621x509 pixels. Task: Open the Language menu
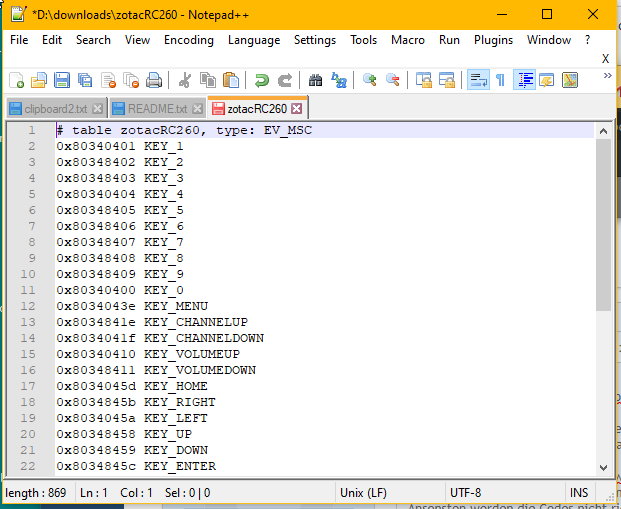[254, 40]
